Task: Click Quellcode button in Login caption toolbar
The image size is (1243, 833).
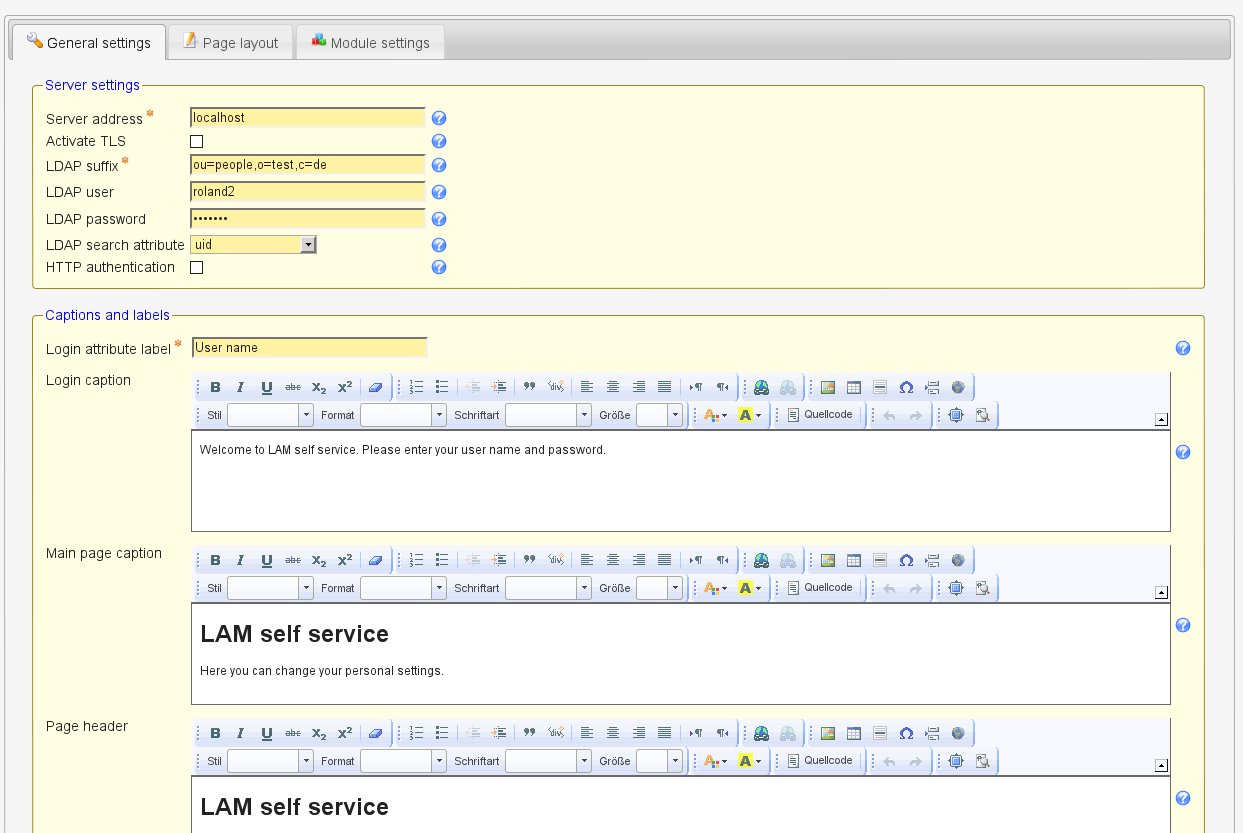Action: 820,415
